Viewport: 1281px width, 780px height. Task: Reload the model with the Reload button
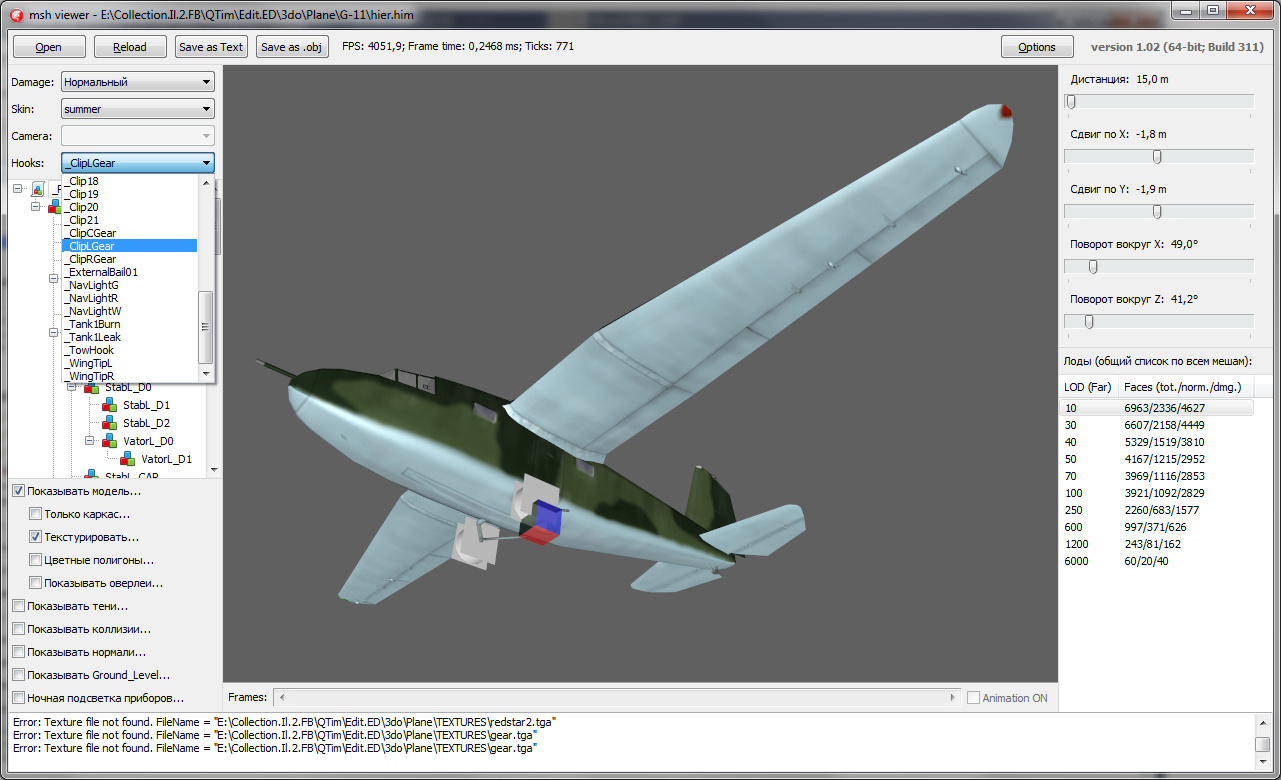click(130, 46)
